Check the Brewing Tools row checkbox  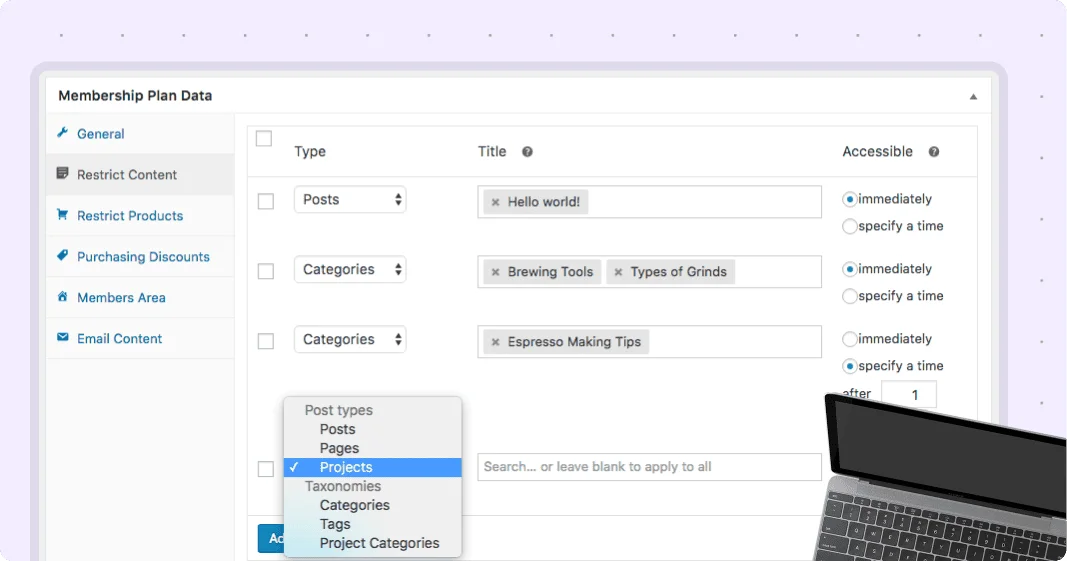[266, 271]
